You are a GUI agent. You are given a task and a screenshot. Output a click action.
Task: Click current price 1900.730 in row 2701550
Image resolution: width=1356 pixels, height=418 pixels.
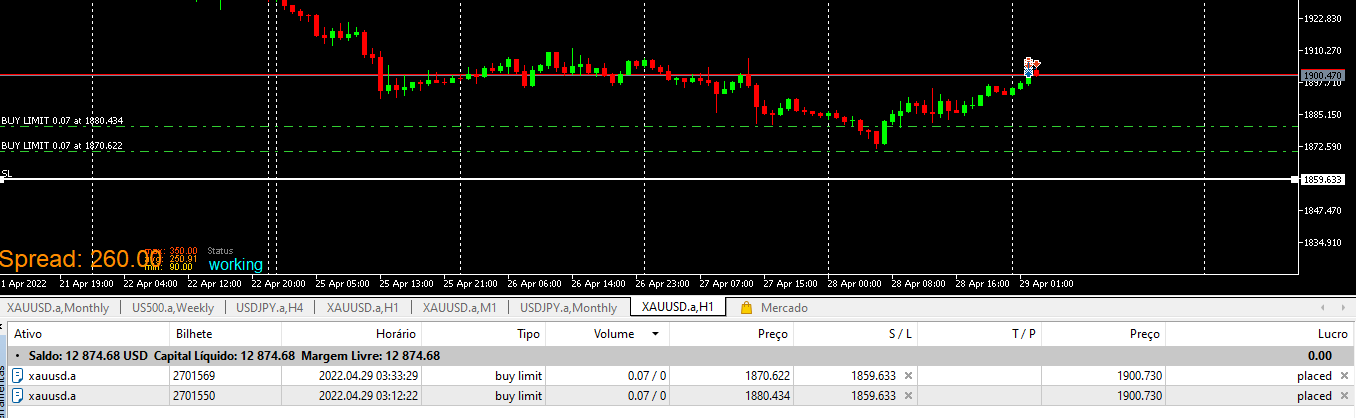tap(1139, 396)
